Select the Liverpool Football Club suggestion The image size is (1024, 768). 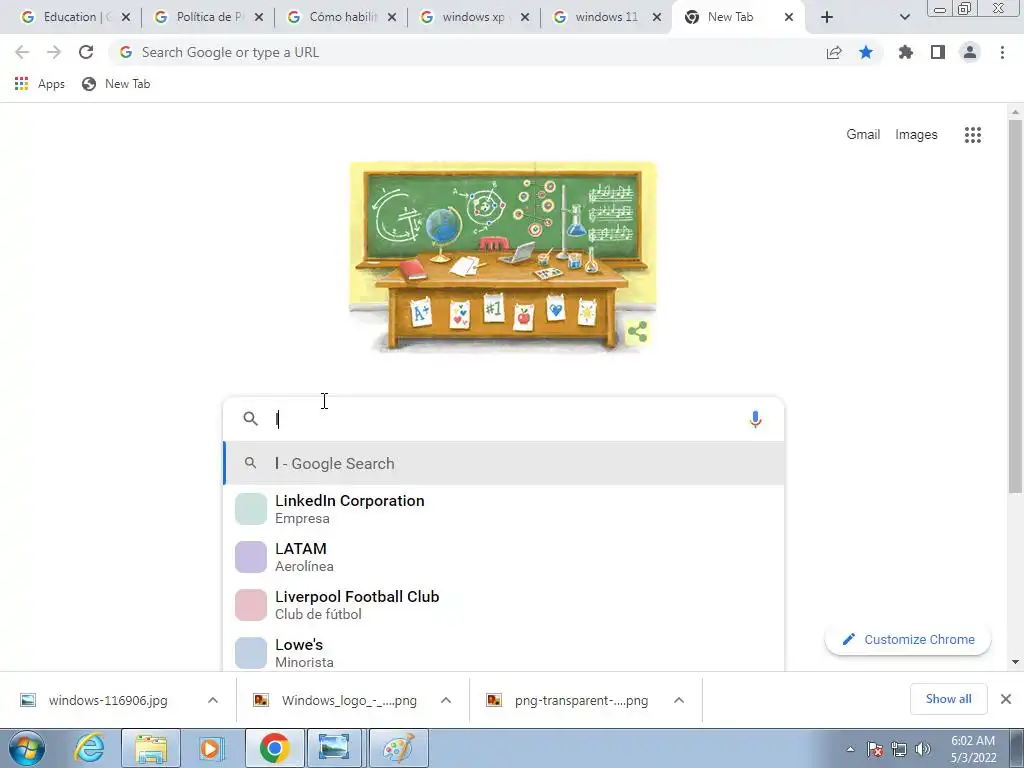click(503, 605)
